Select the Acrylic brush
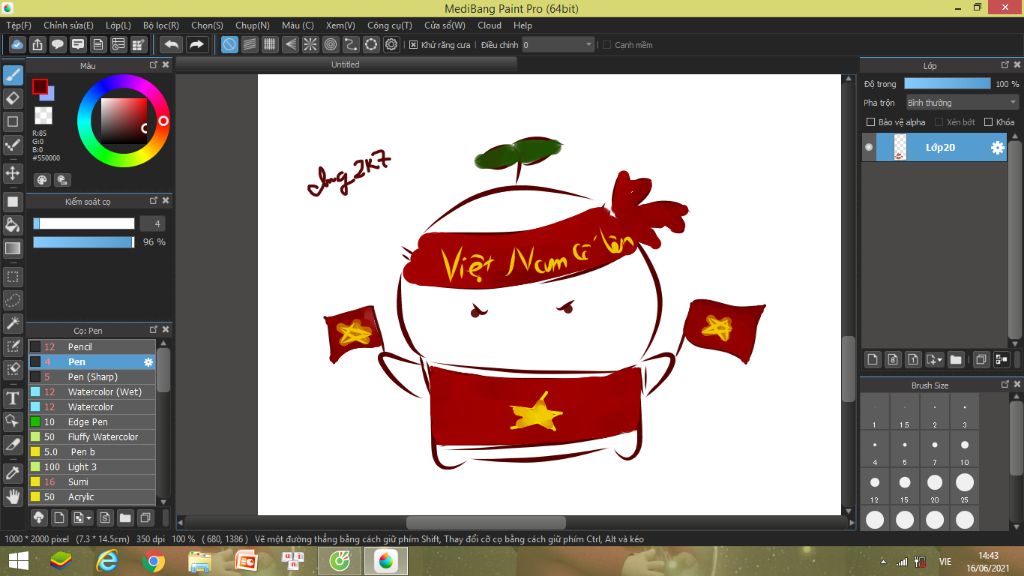This screenshot has height=576, width=1024. click(x=92, y=497)
